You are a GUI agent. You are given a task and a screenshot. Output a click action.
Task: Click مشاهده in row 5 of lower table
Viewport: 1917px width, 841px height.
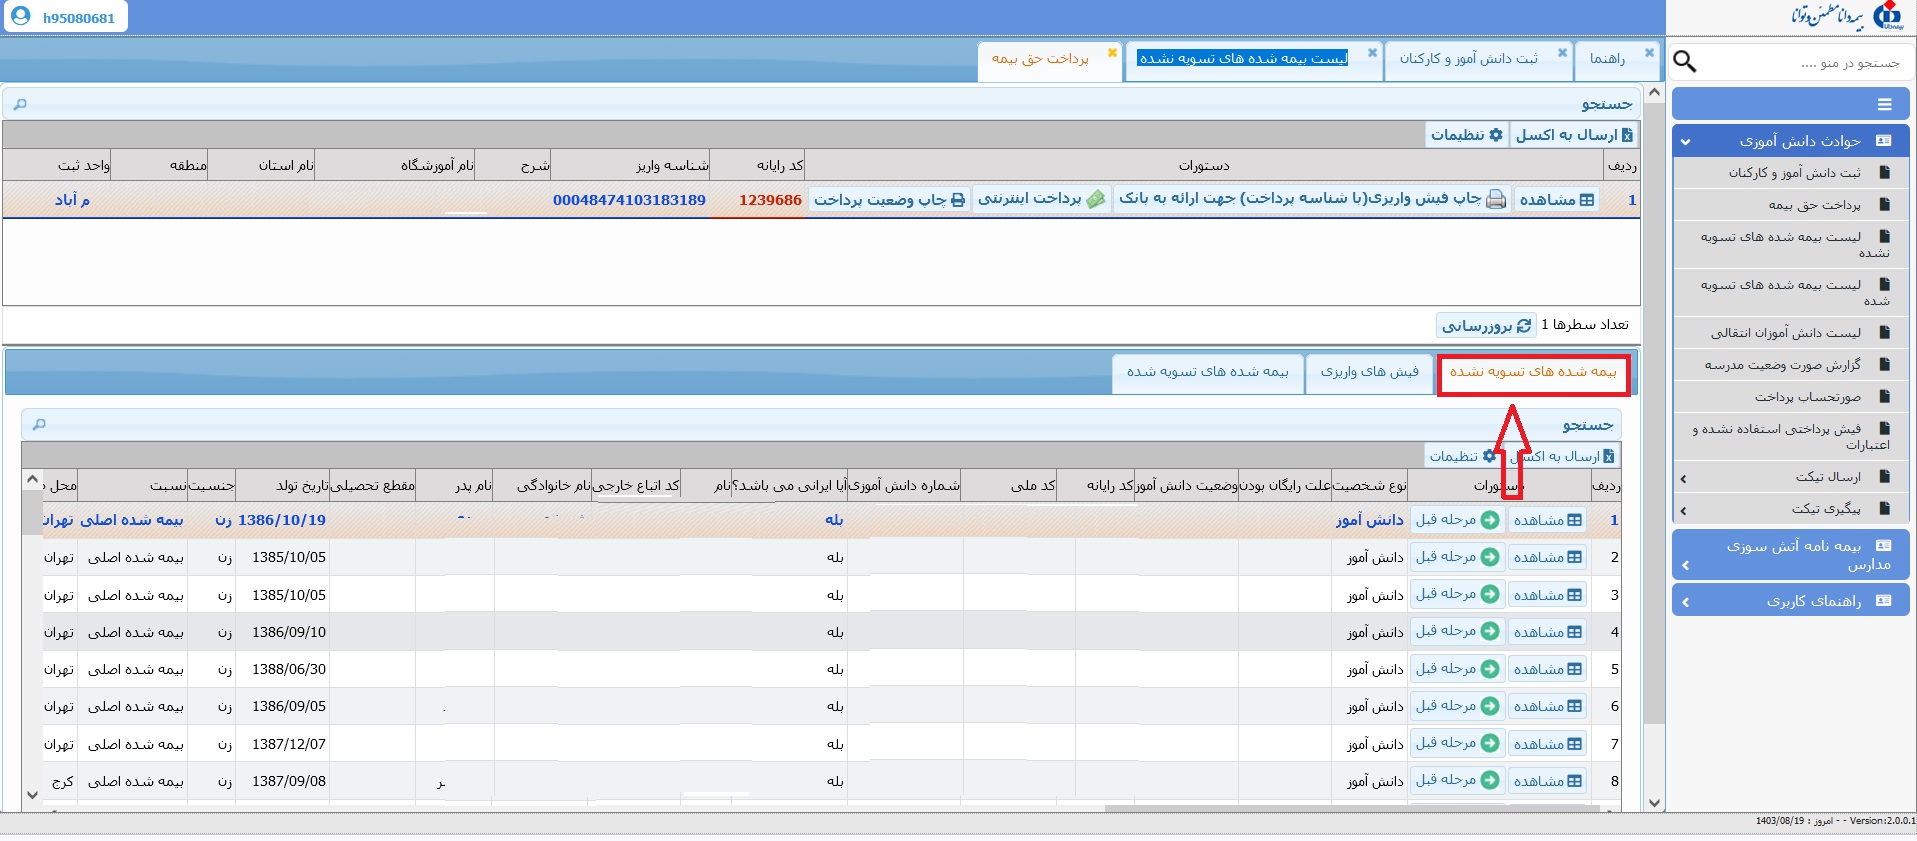[1547, 670]
